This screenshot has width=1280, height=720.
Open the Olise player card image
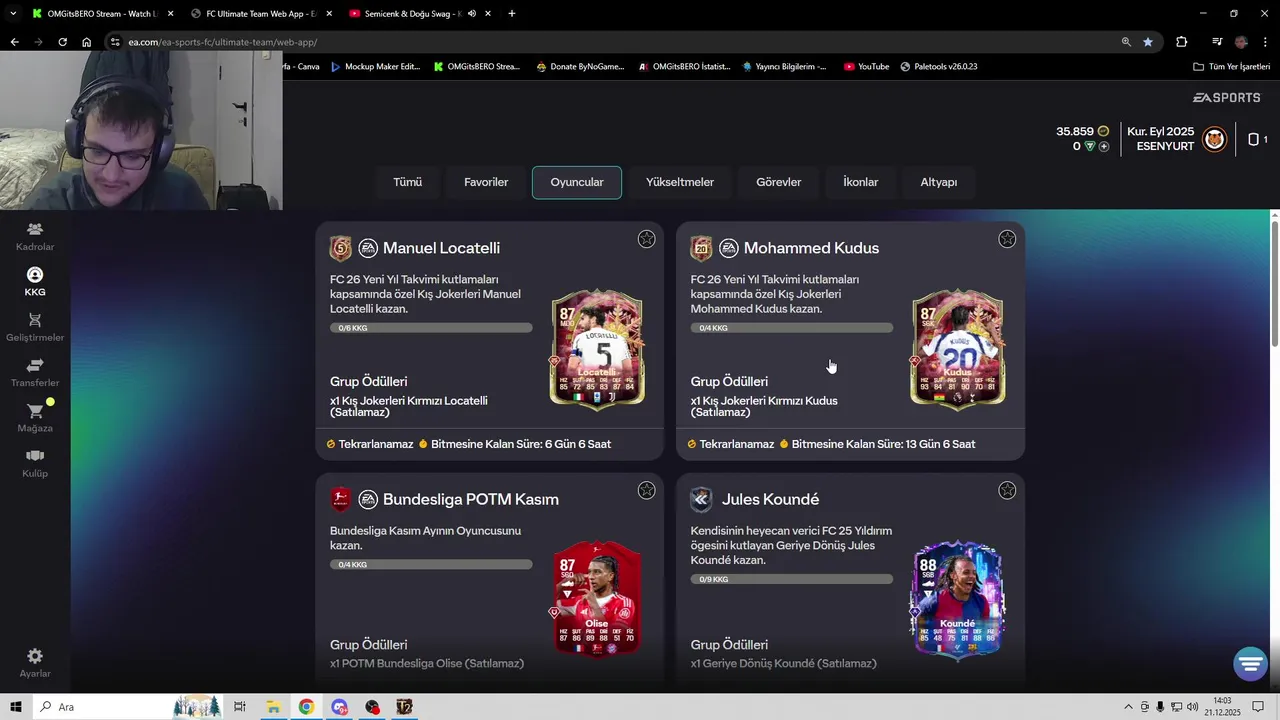[x=597, y=600]
